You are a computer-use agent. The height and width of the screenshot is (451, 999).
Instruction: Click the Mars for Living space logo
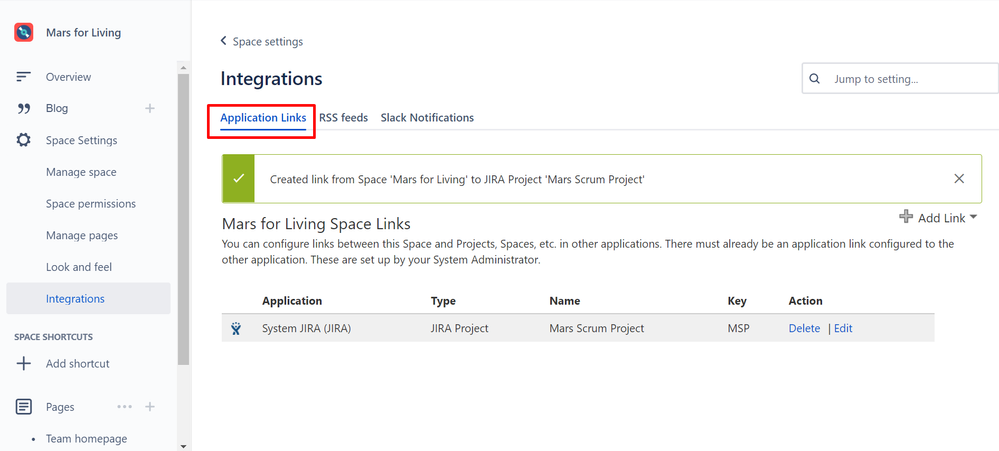(24, 32)
